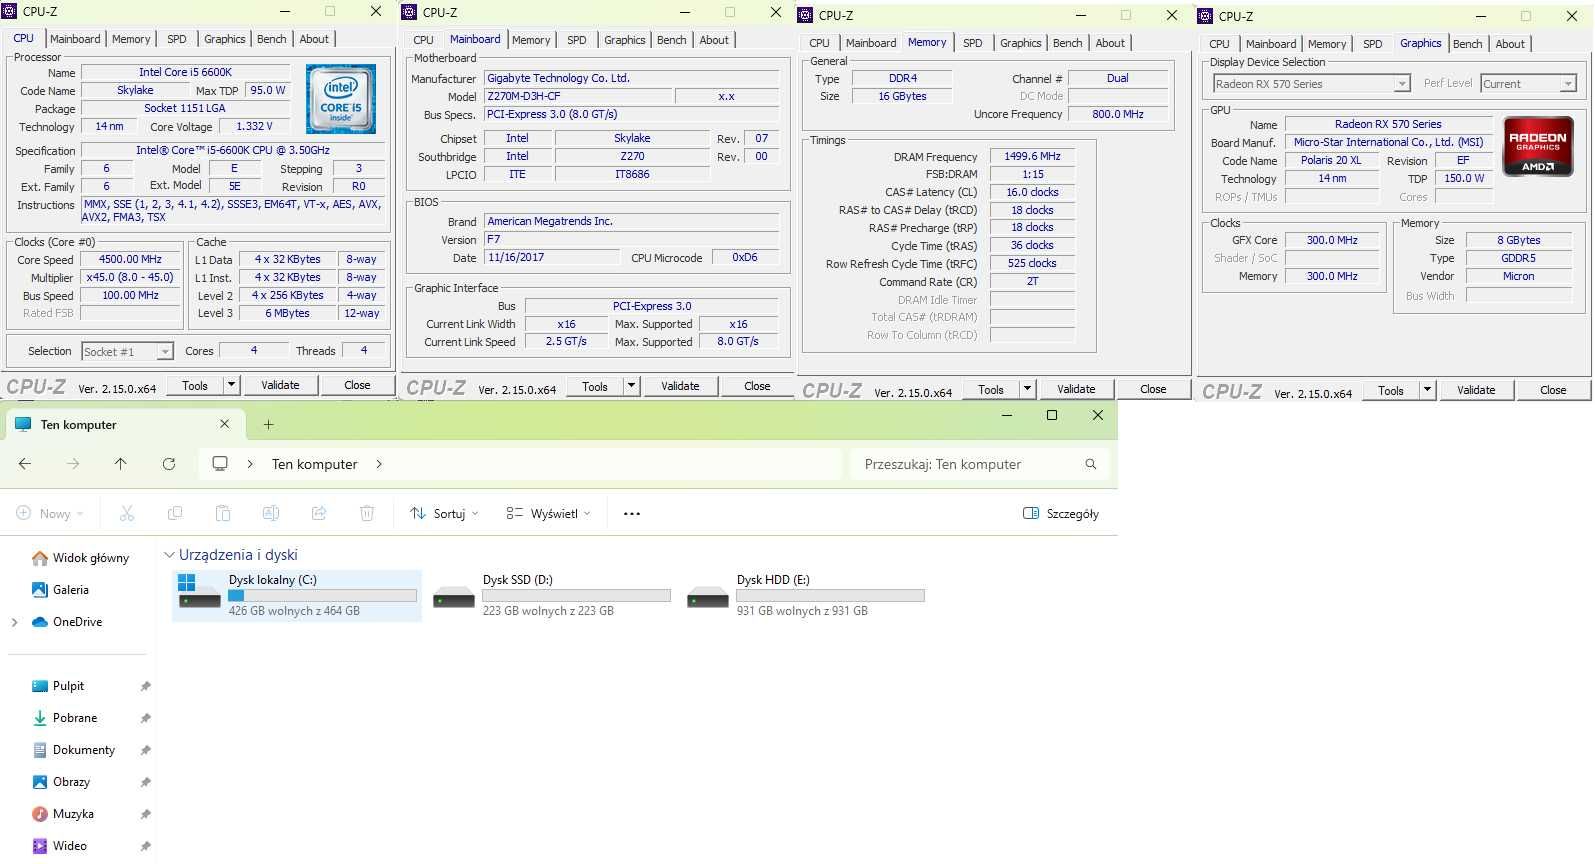Click Close button in second CPU-Z window
The height and width of the screenshot is (864, 1595).
pos(757,386)
